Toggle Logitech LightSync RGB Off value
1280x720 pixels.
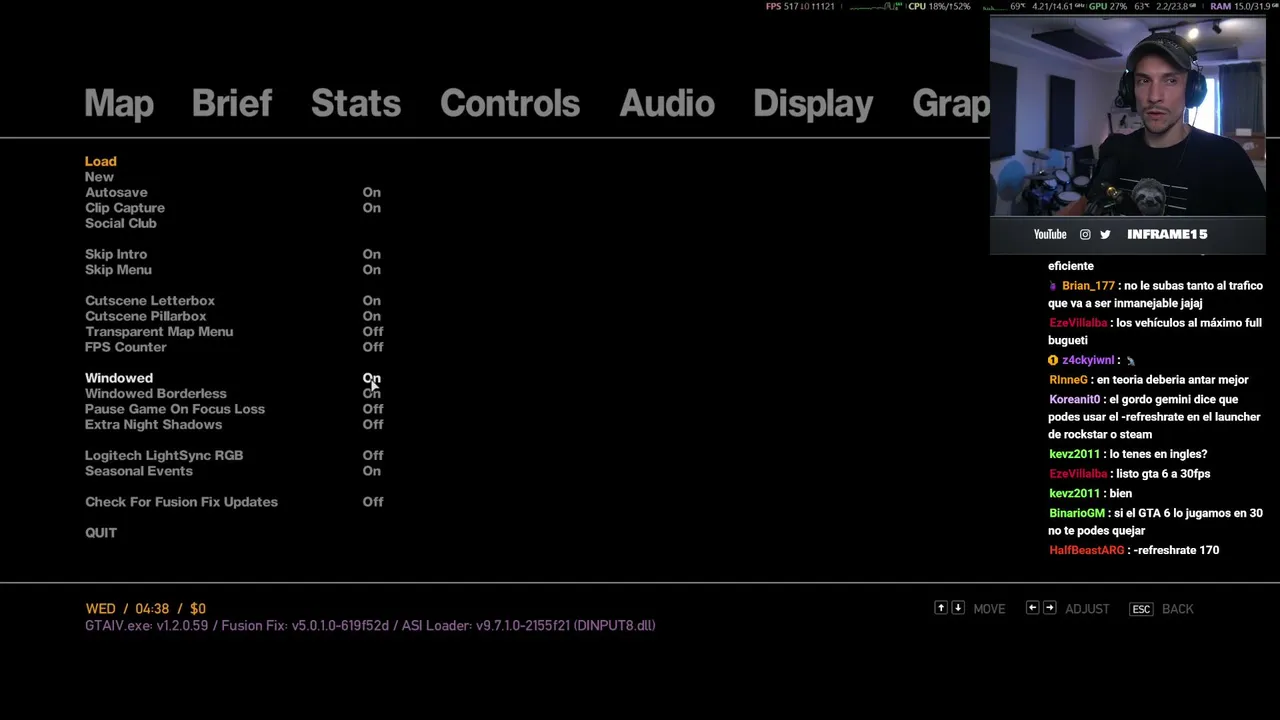point(373,455)
